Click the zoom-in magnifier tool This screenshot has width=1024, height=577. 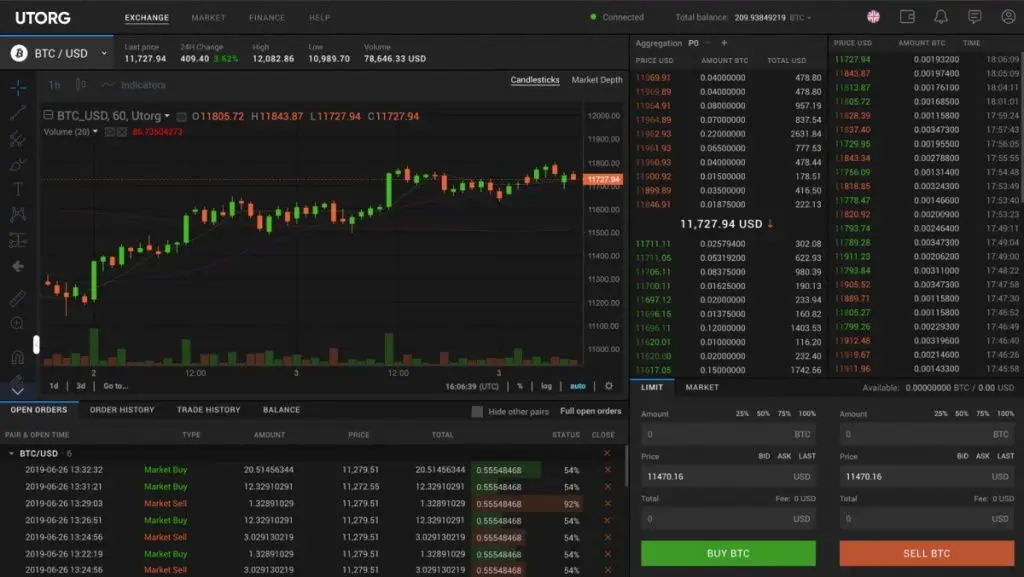click(x=17, y=323)
